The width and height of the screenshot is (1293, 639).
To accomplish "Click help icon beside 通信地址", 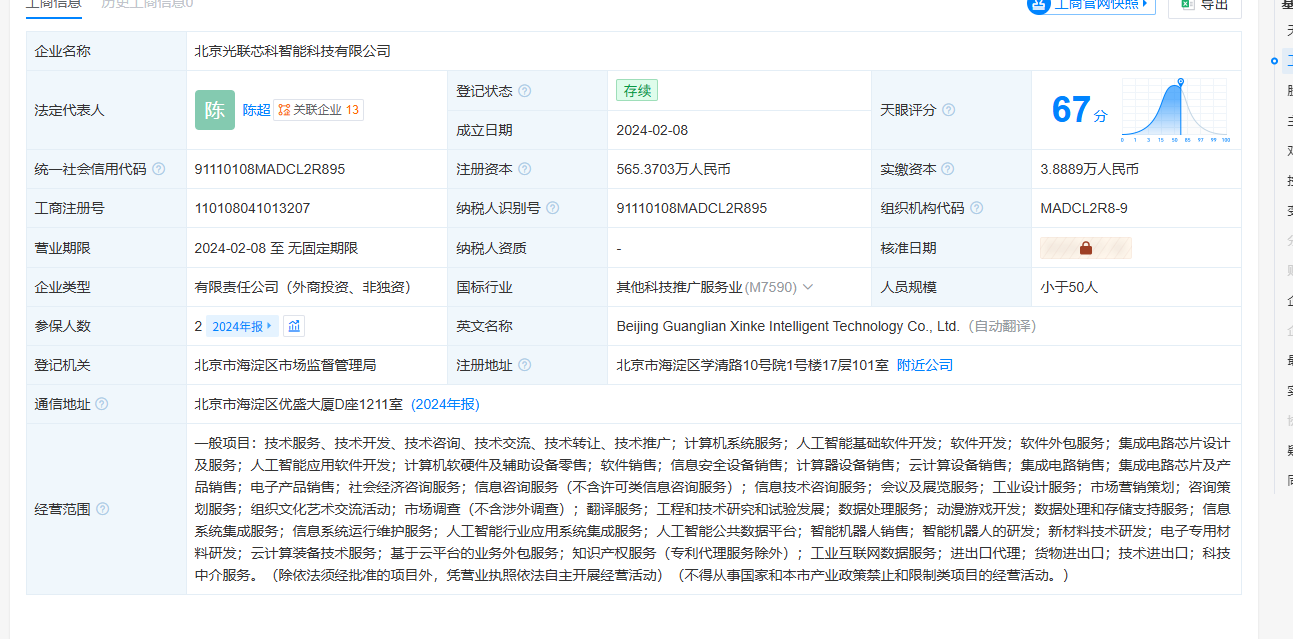I will [102, 404].
